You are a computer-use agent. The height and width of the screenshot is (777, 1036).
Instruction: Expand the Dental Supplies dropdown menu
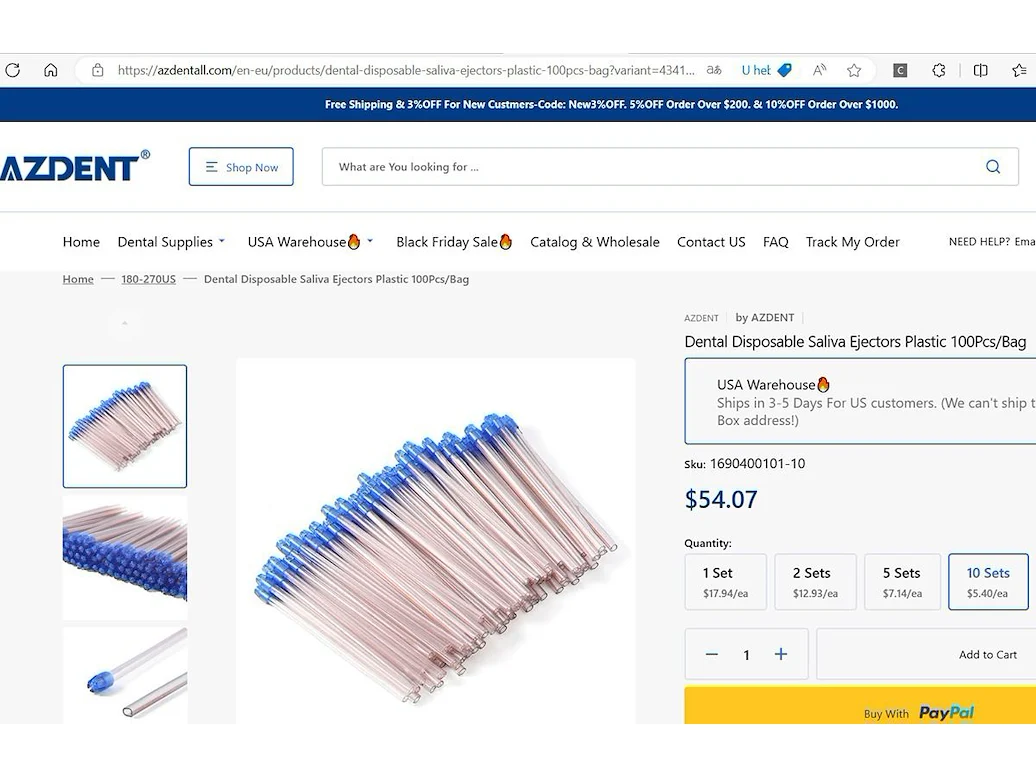(x=171, y=242)
